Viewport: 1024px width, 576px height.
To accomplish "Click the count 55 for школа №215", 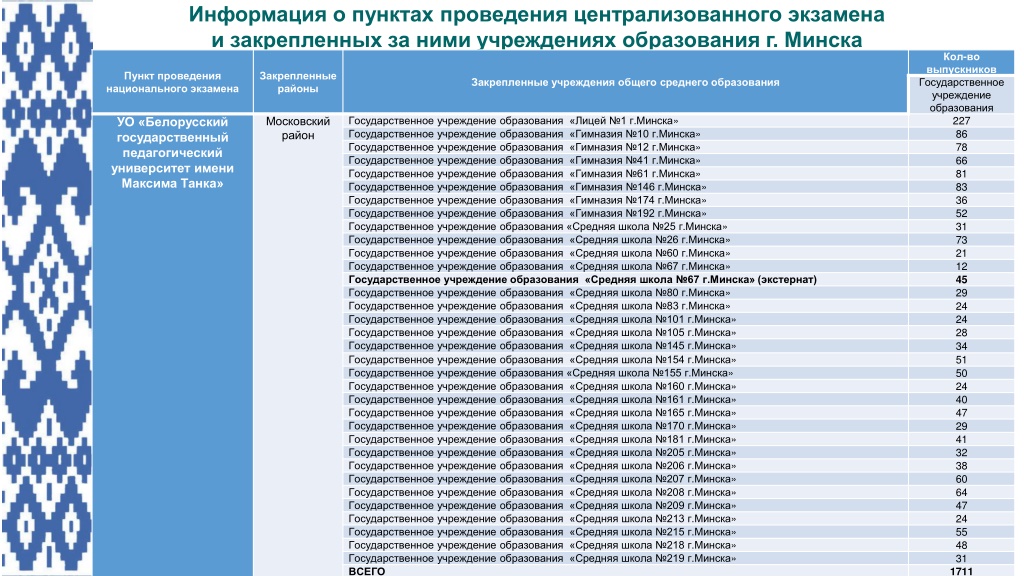I will [961, 532].
